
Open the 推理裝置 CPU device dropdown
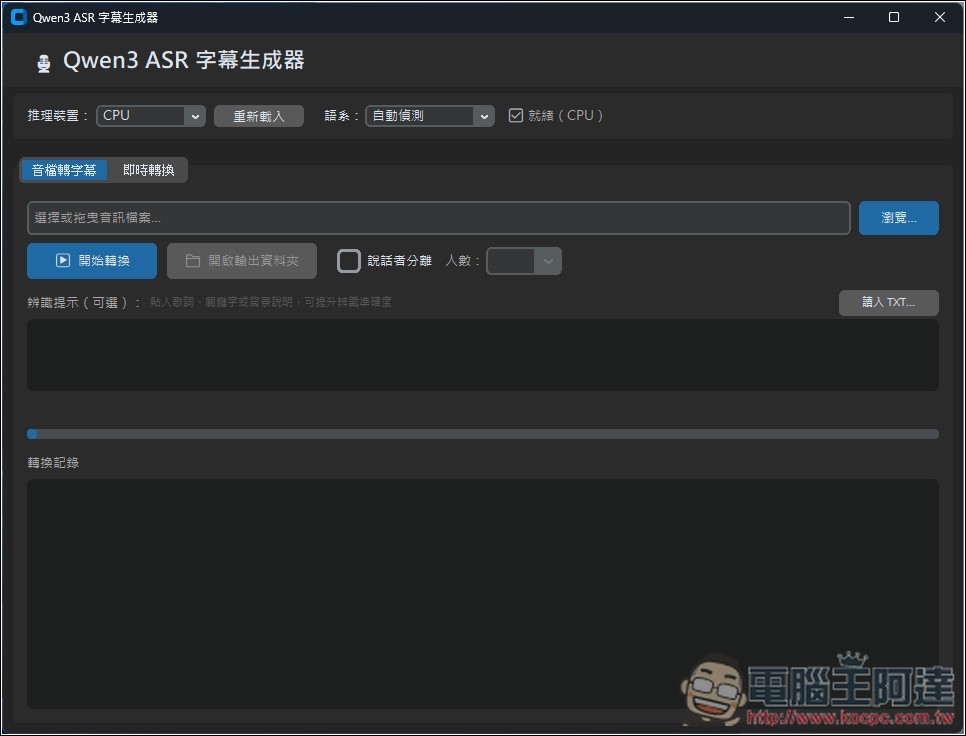click(x=150, y=115)
